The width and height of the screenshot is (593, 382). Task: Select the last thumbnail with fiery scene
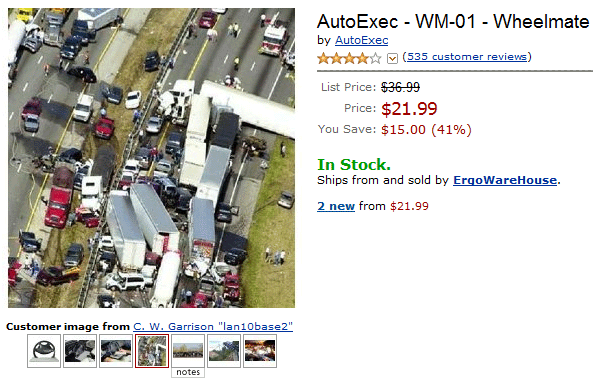tap(260, 351)
